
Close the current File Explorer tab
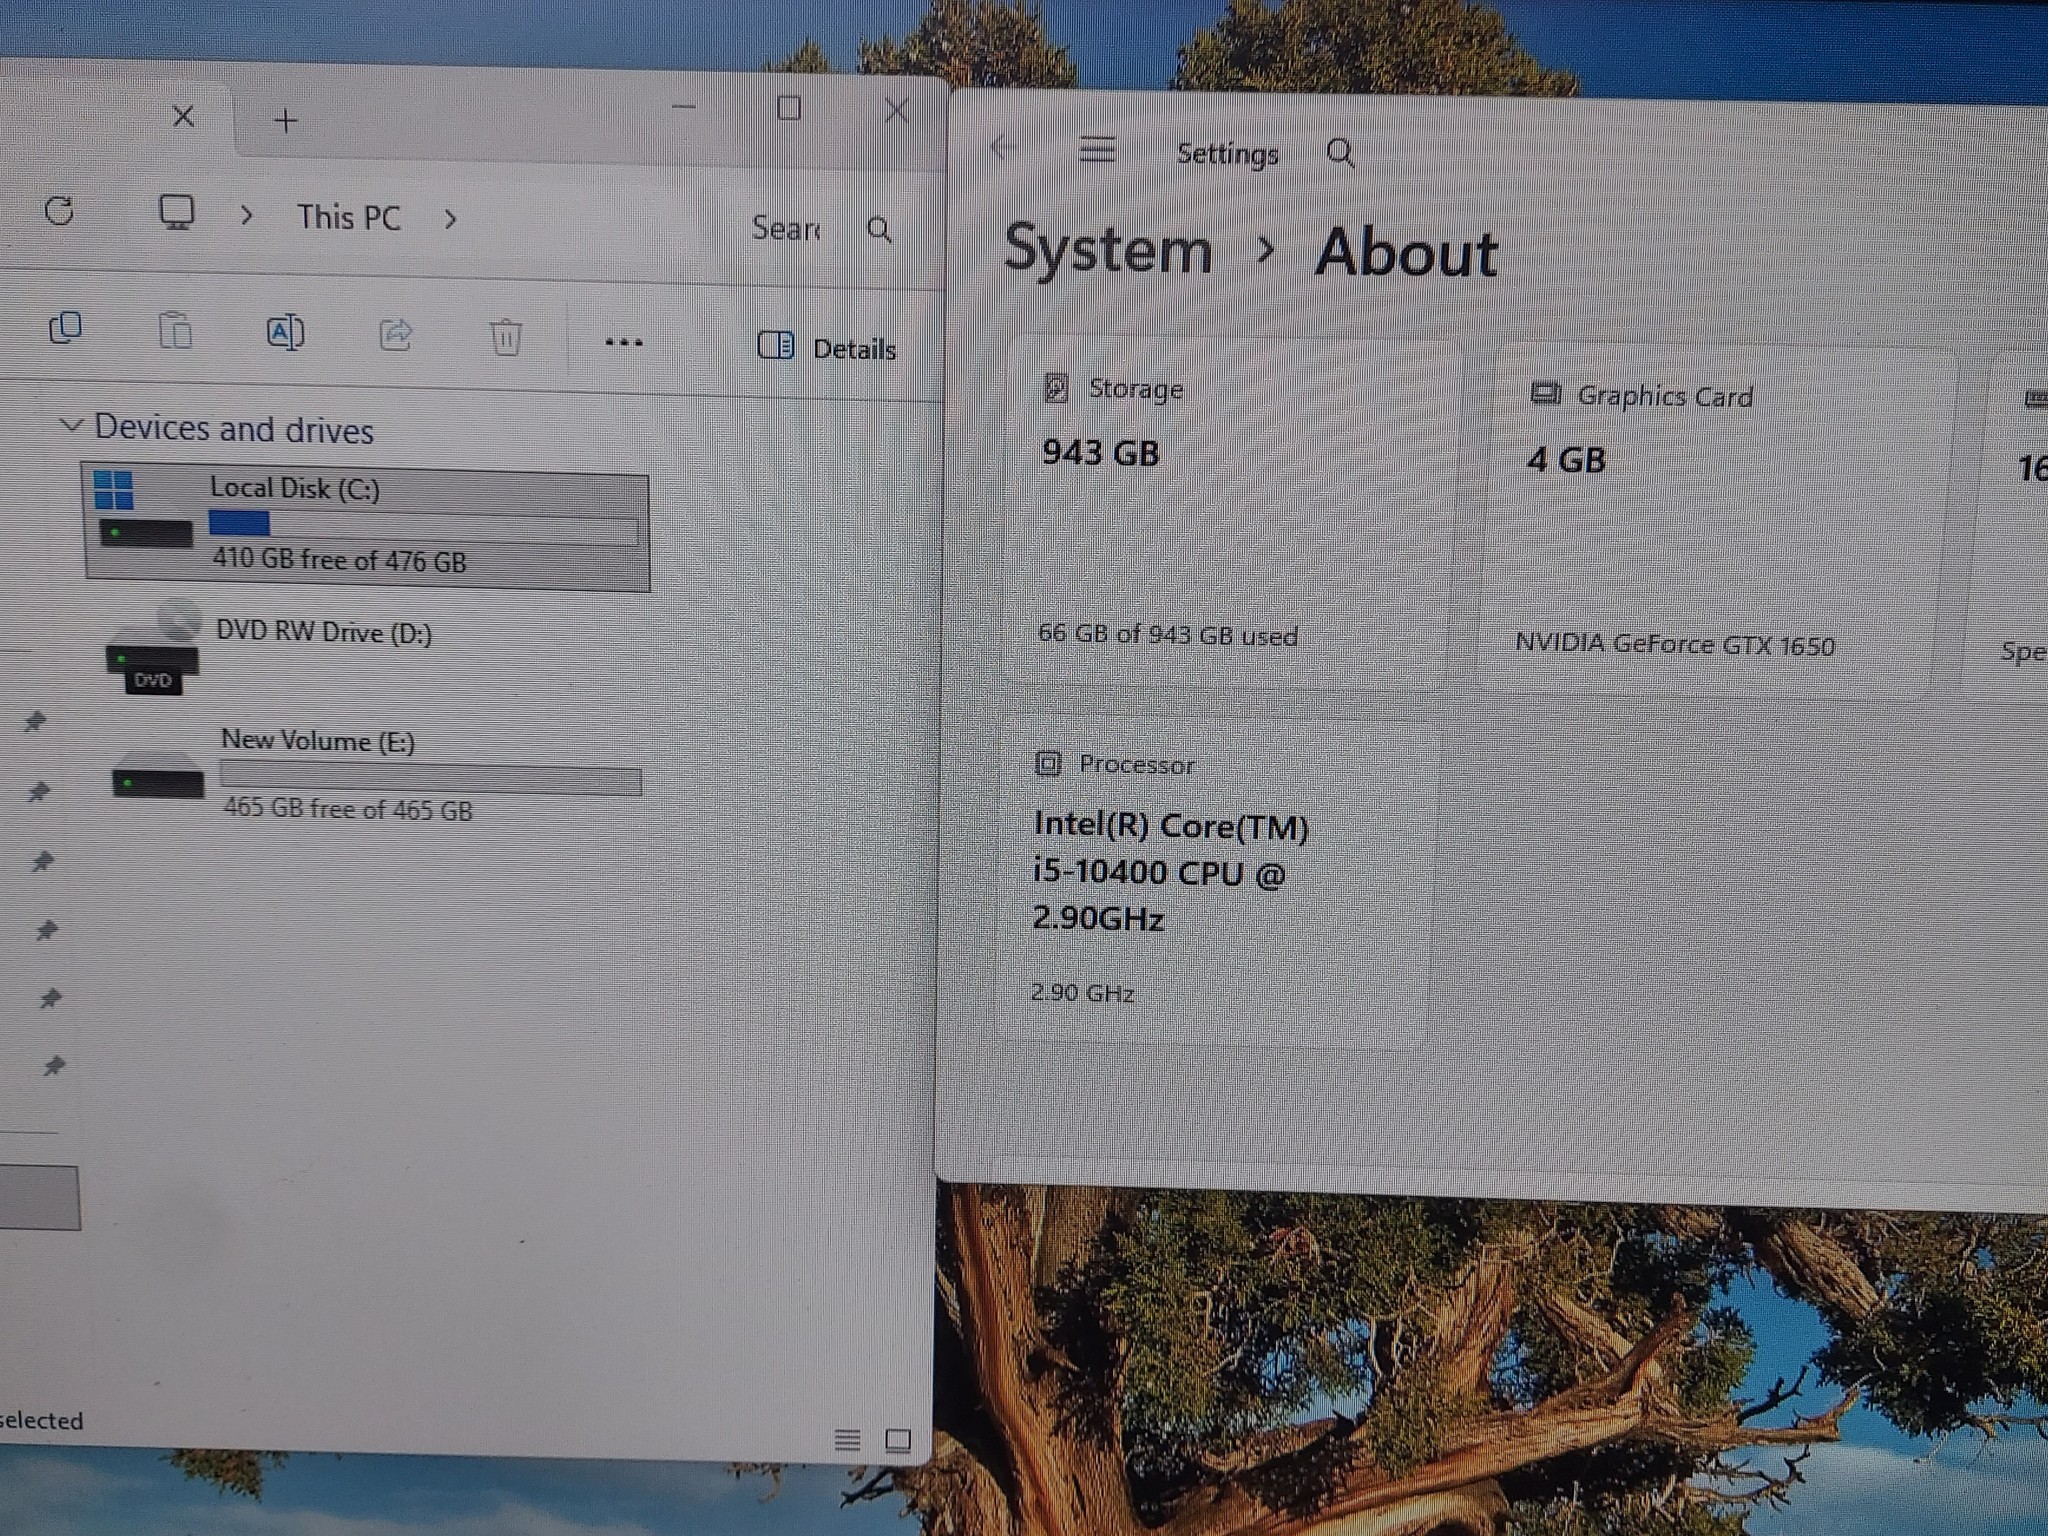[183, 116]
